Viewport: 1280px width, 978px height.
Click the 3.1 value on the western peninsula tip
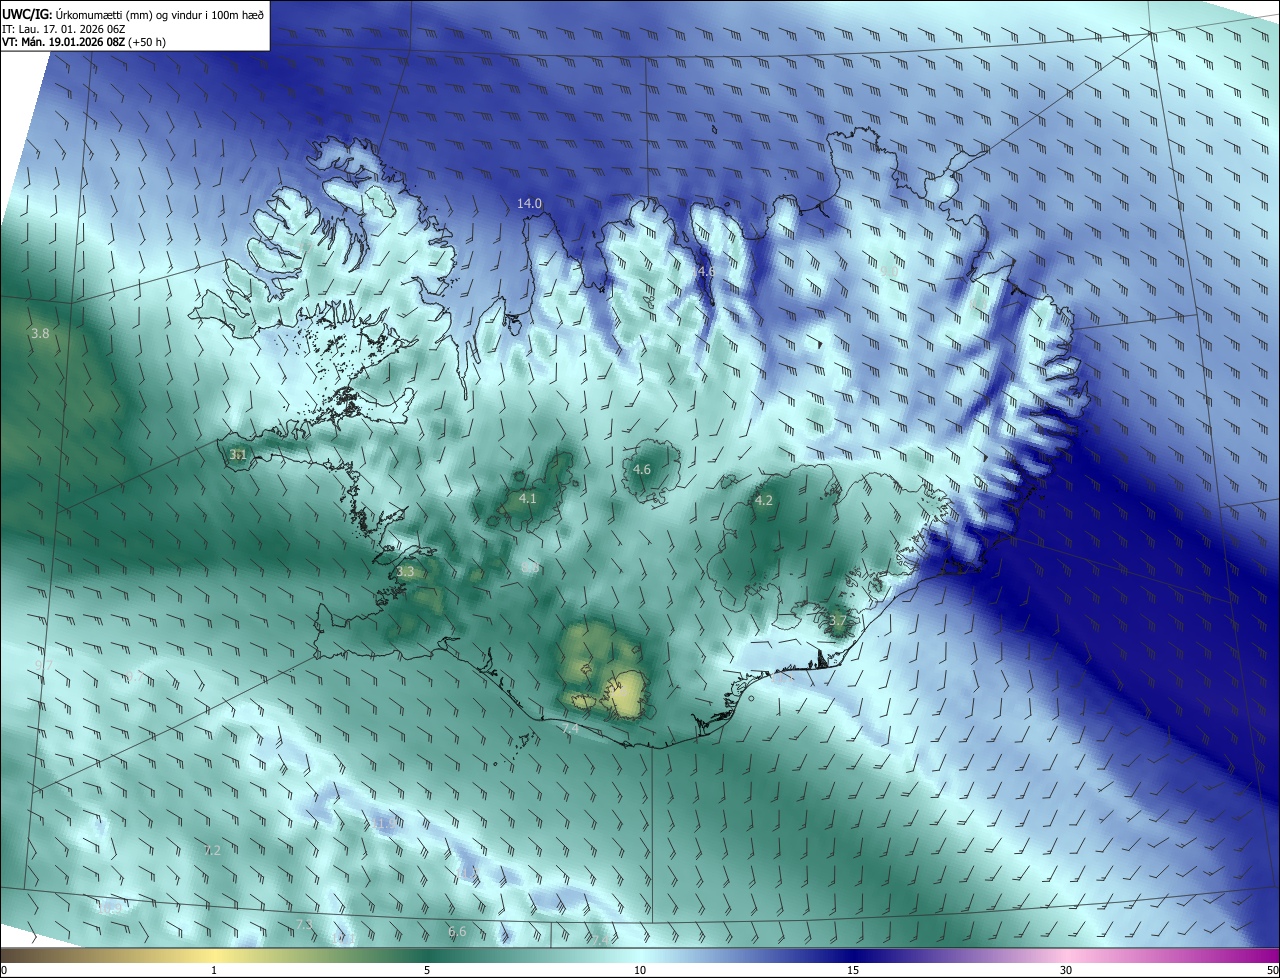238,454
